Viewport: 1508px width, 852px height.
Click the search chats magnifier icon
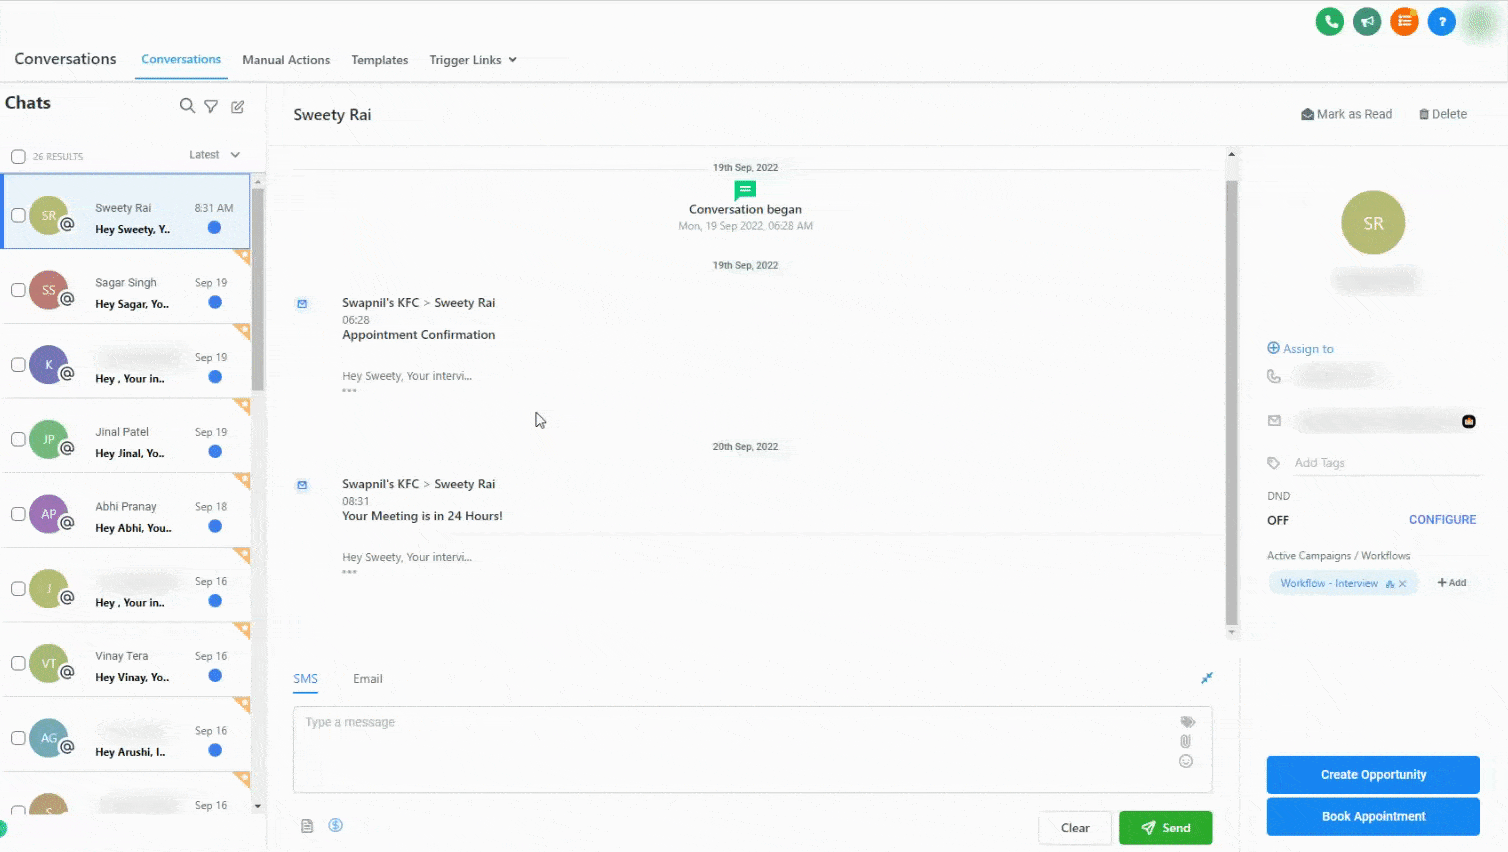[187, 106]
